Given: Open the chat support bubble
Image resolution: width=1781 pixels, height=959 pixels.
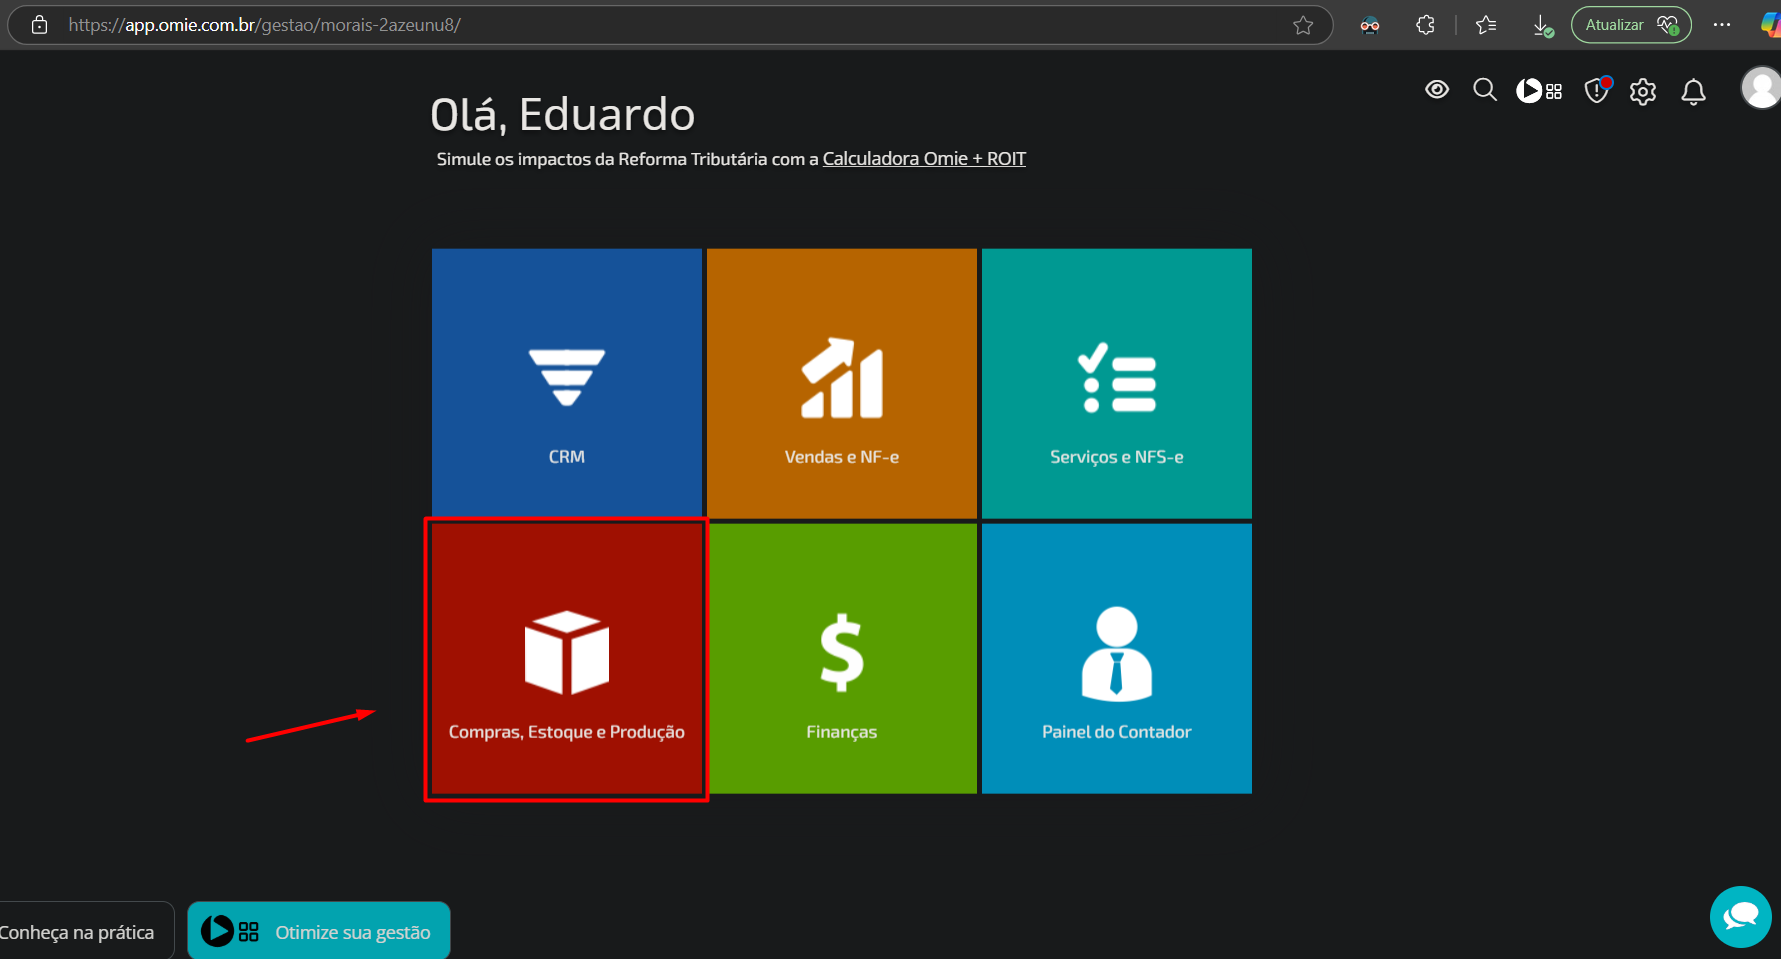Looking at the screenshot, I should tap(1741, 916).
